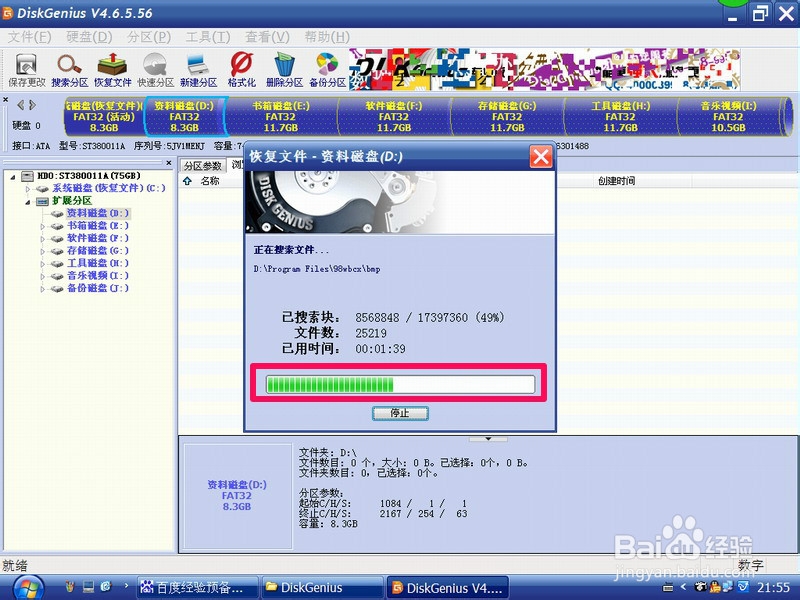Close the recover files dialog
Screen dimensions: 800x600
point(540,156)
